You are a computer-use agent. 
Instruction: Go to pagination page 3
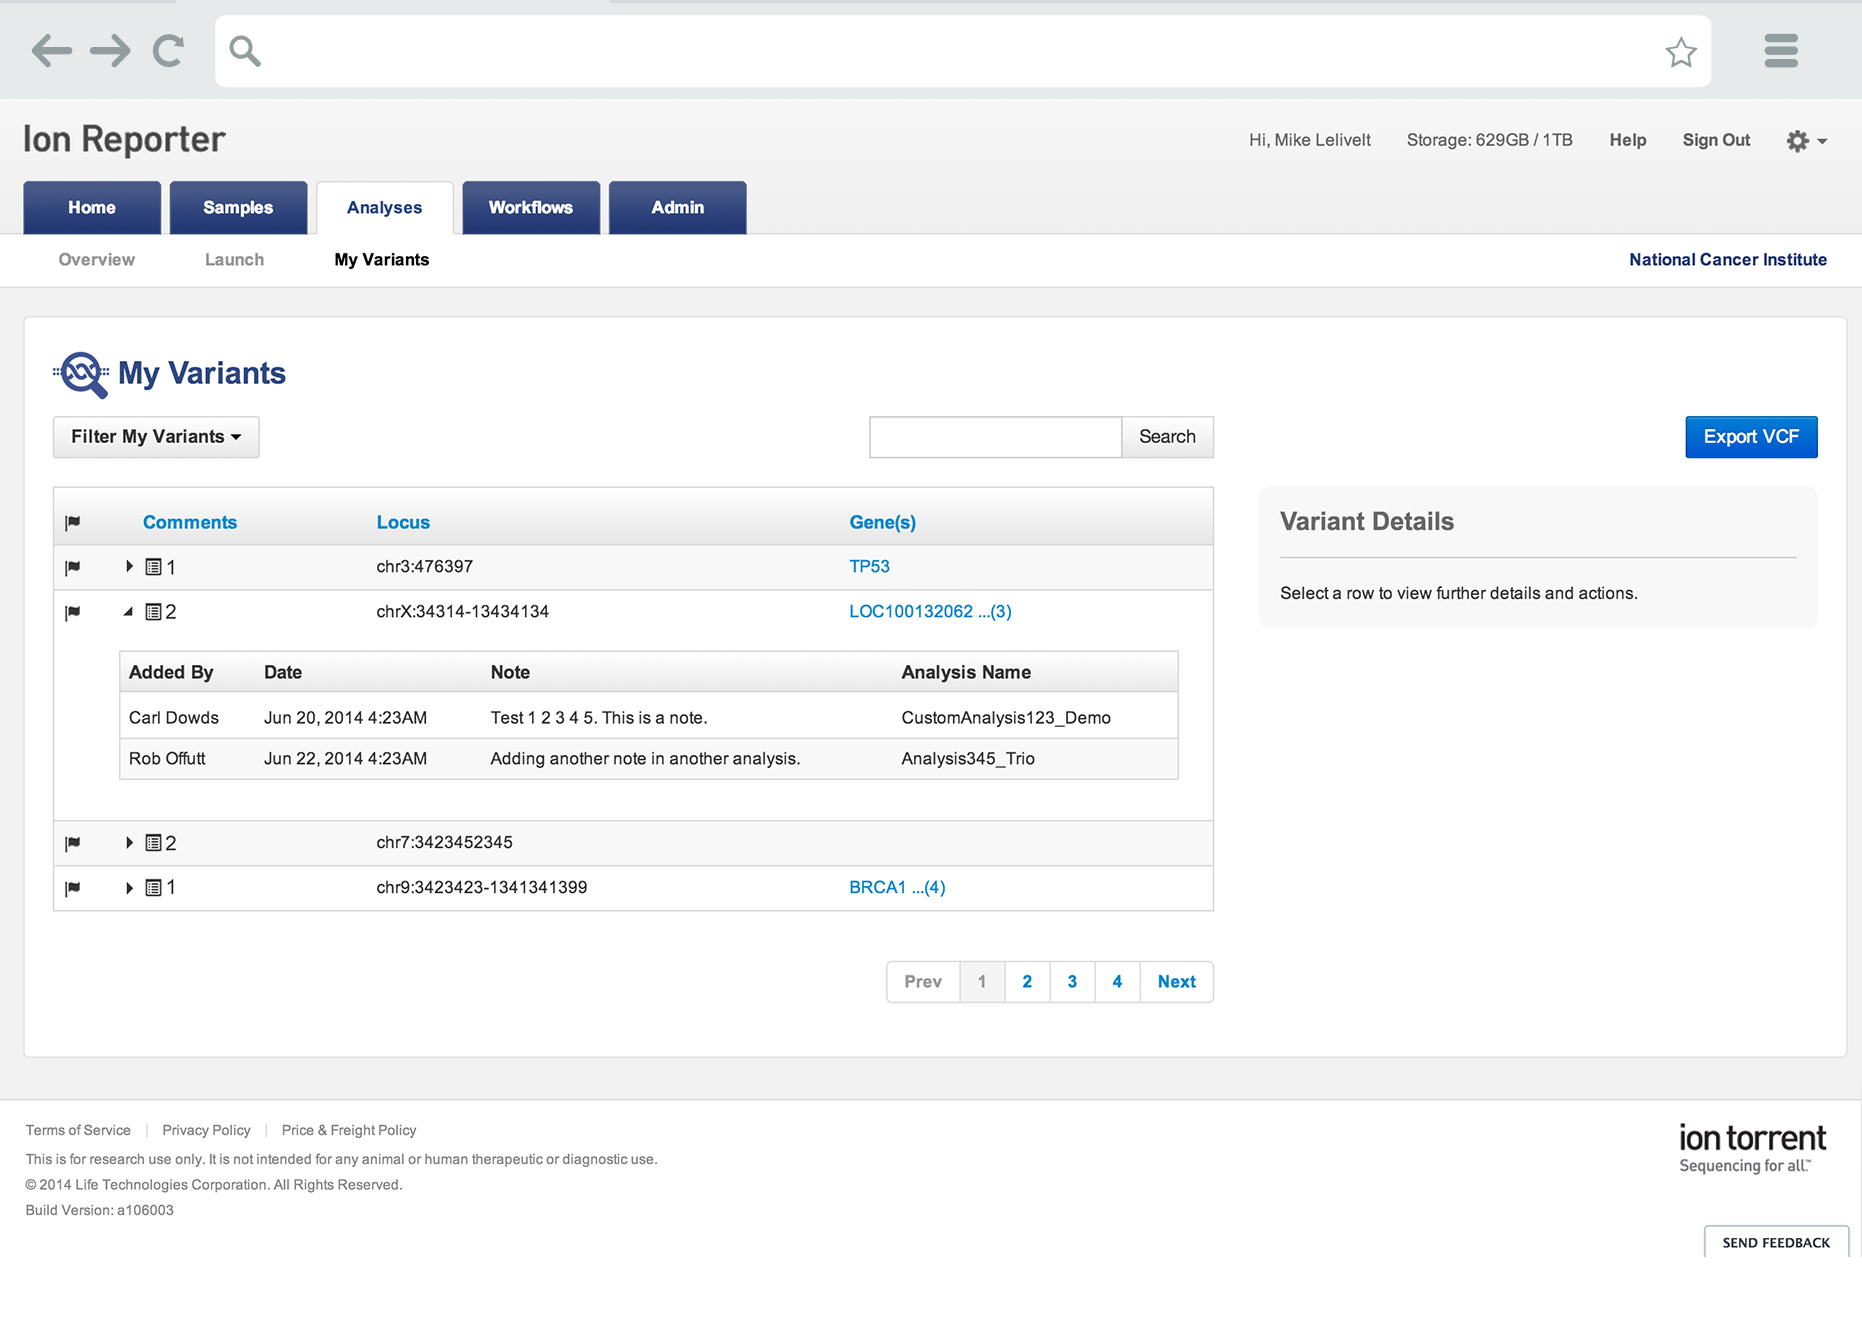1072,982
